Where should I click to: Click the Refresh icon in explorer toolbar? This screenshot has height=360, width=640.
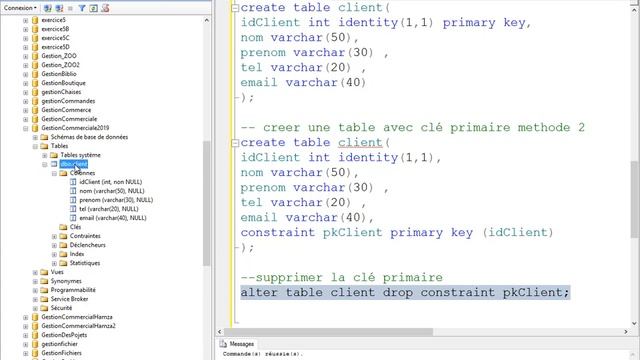tap(93, 8)
